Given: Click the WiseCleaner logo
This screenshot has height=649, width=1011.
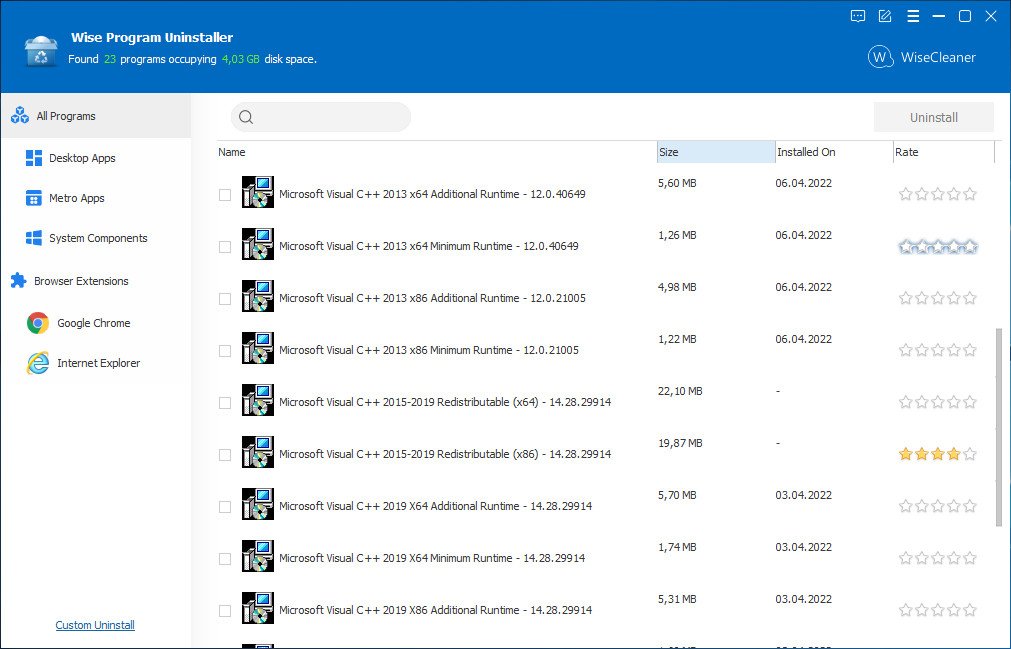Looking at the screenshot, I should [x=921, y=57].
